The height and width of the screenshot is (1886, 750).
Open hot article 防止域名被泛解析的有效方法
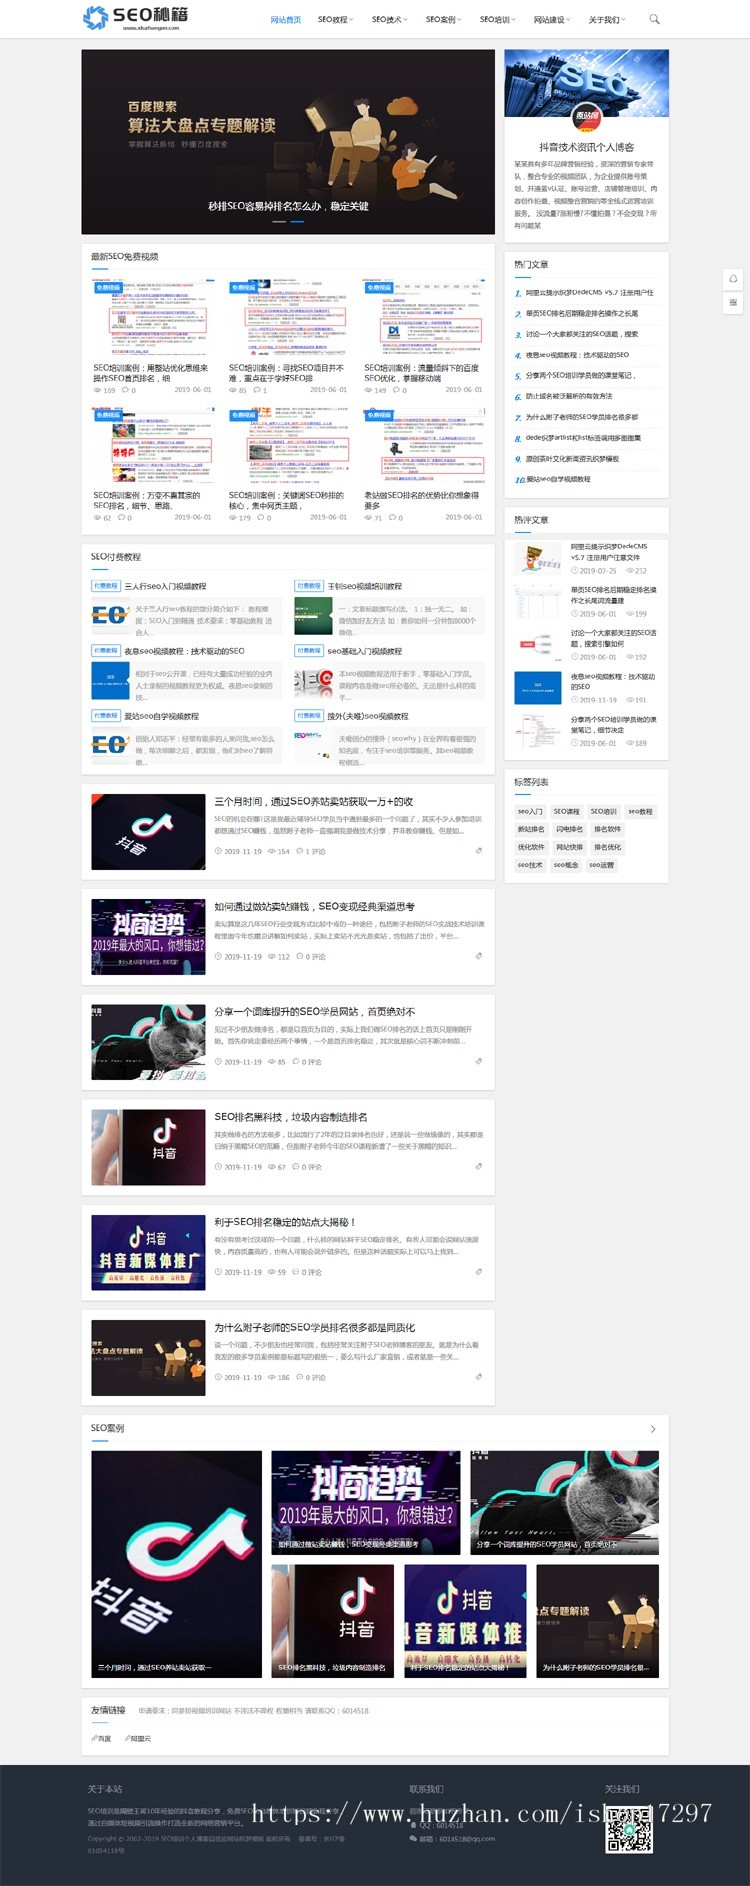pos(569,396)
